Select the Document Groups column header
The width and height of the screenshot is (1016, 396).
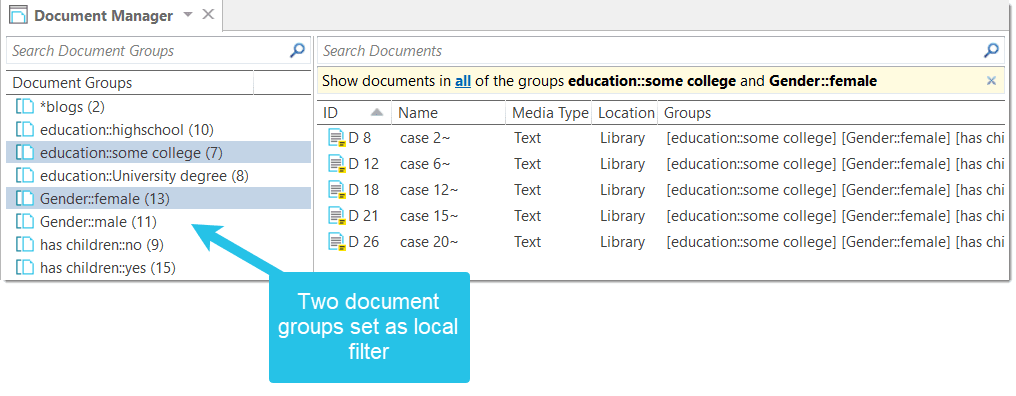point(130,83)
